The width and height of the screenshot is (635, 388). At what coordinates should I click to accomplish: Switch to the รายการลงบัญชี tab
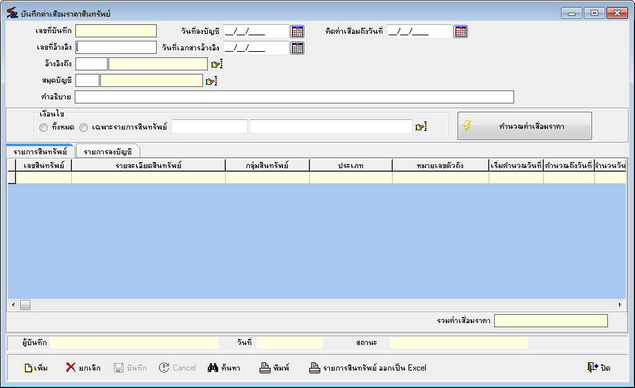pos(108,151)
